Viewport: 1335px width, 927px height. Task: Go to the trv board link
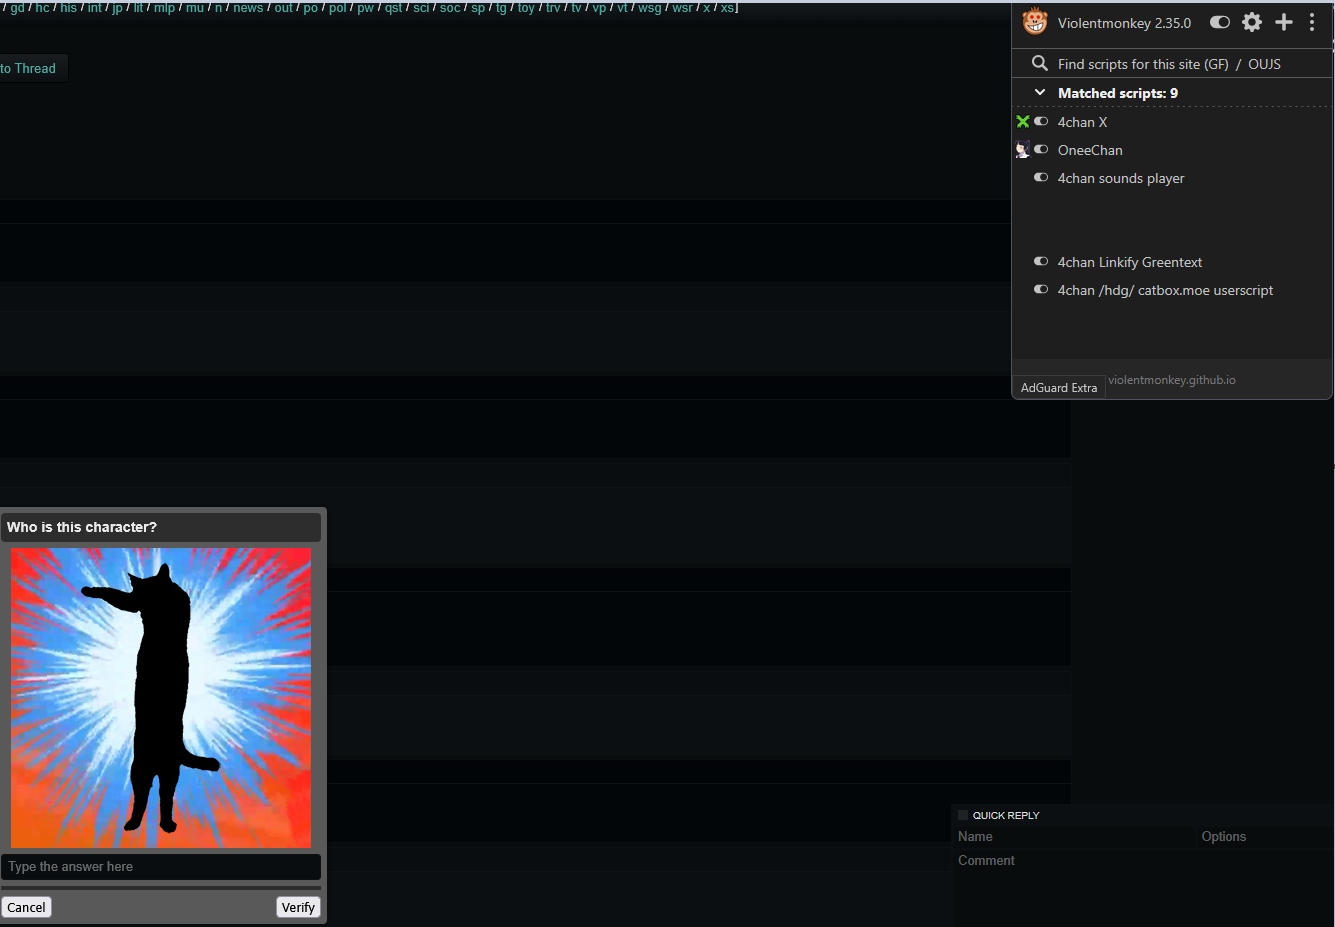coord(553,8)
